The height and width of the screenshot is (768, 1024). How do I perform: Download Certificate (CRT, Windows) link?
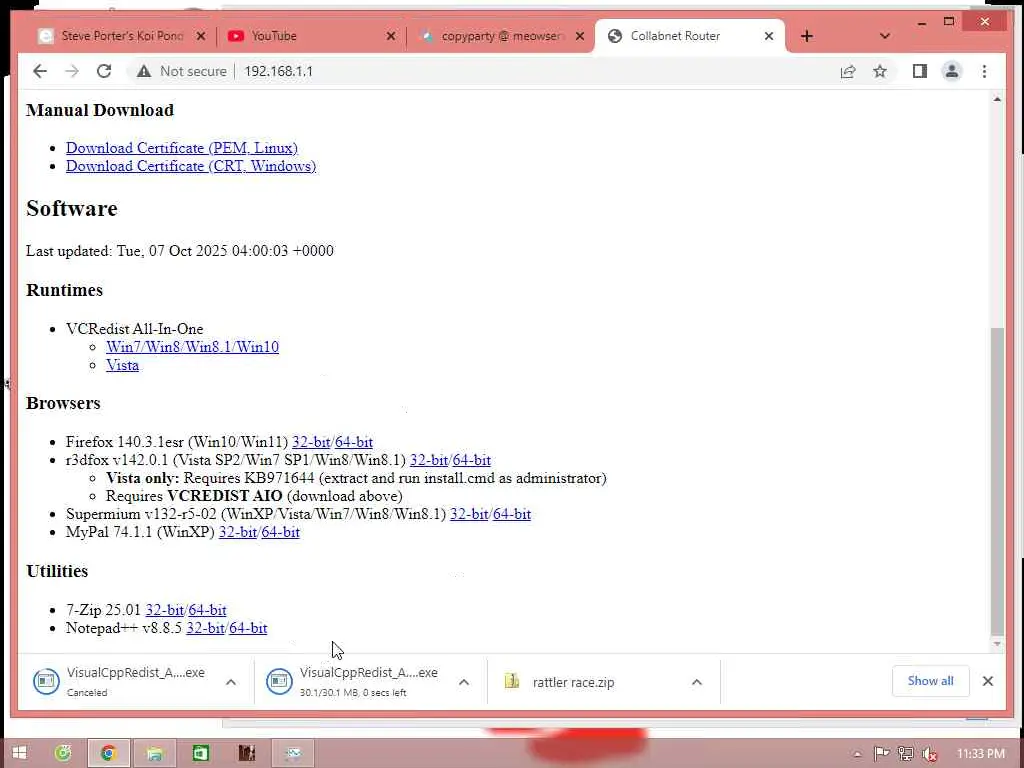point(191,166)
